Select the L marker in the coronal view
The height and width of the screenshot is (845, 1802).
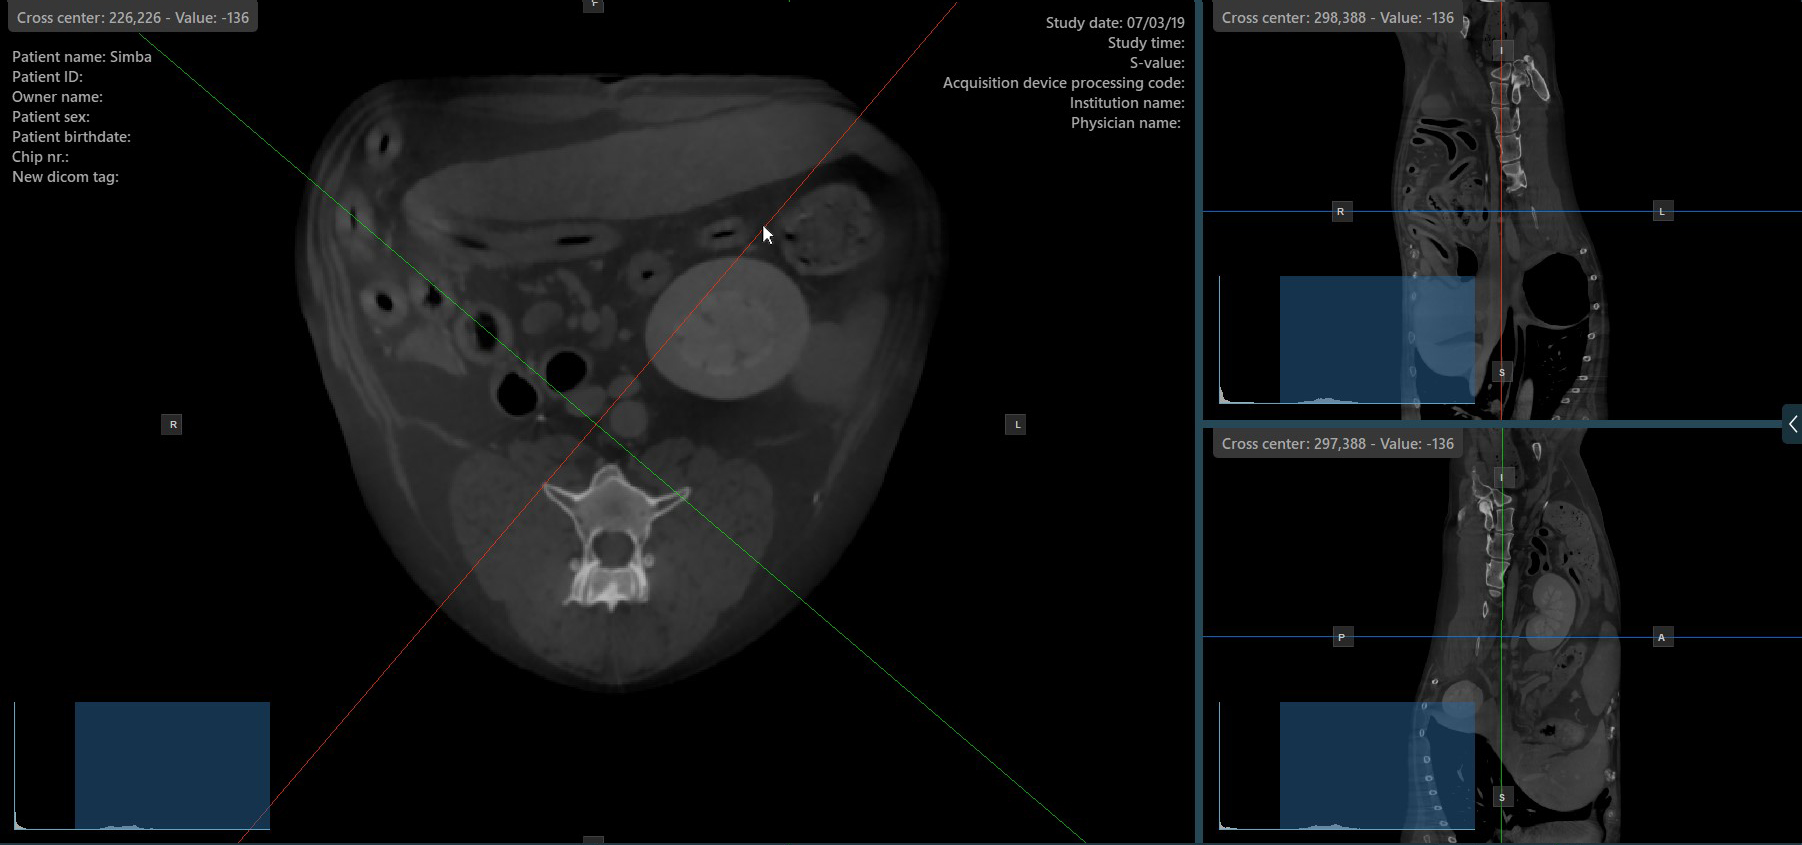tap(1662, 212)
